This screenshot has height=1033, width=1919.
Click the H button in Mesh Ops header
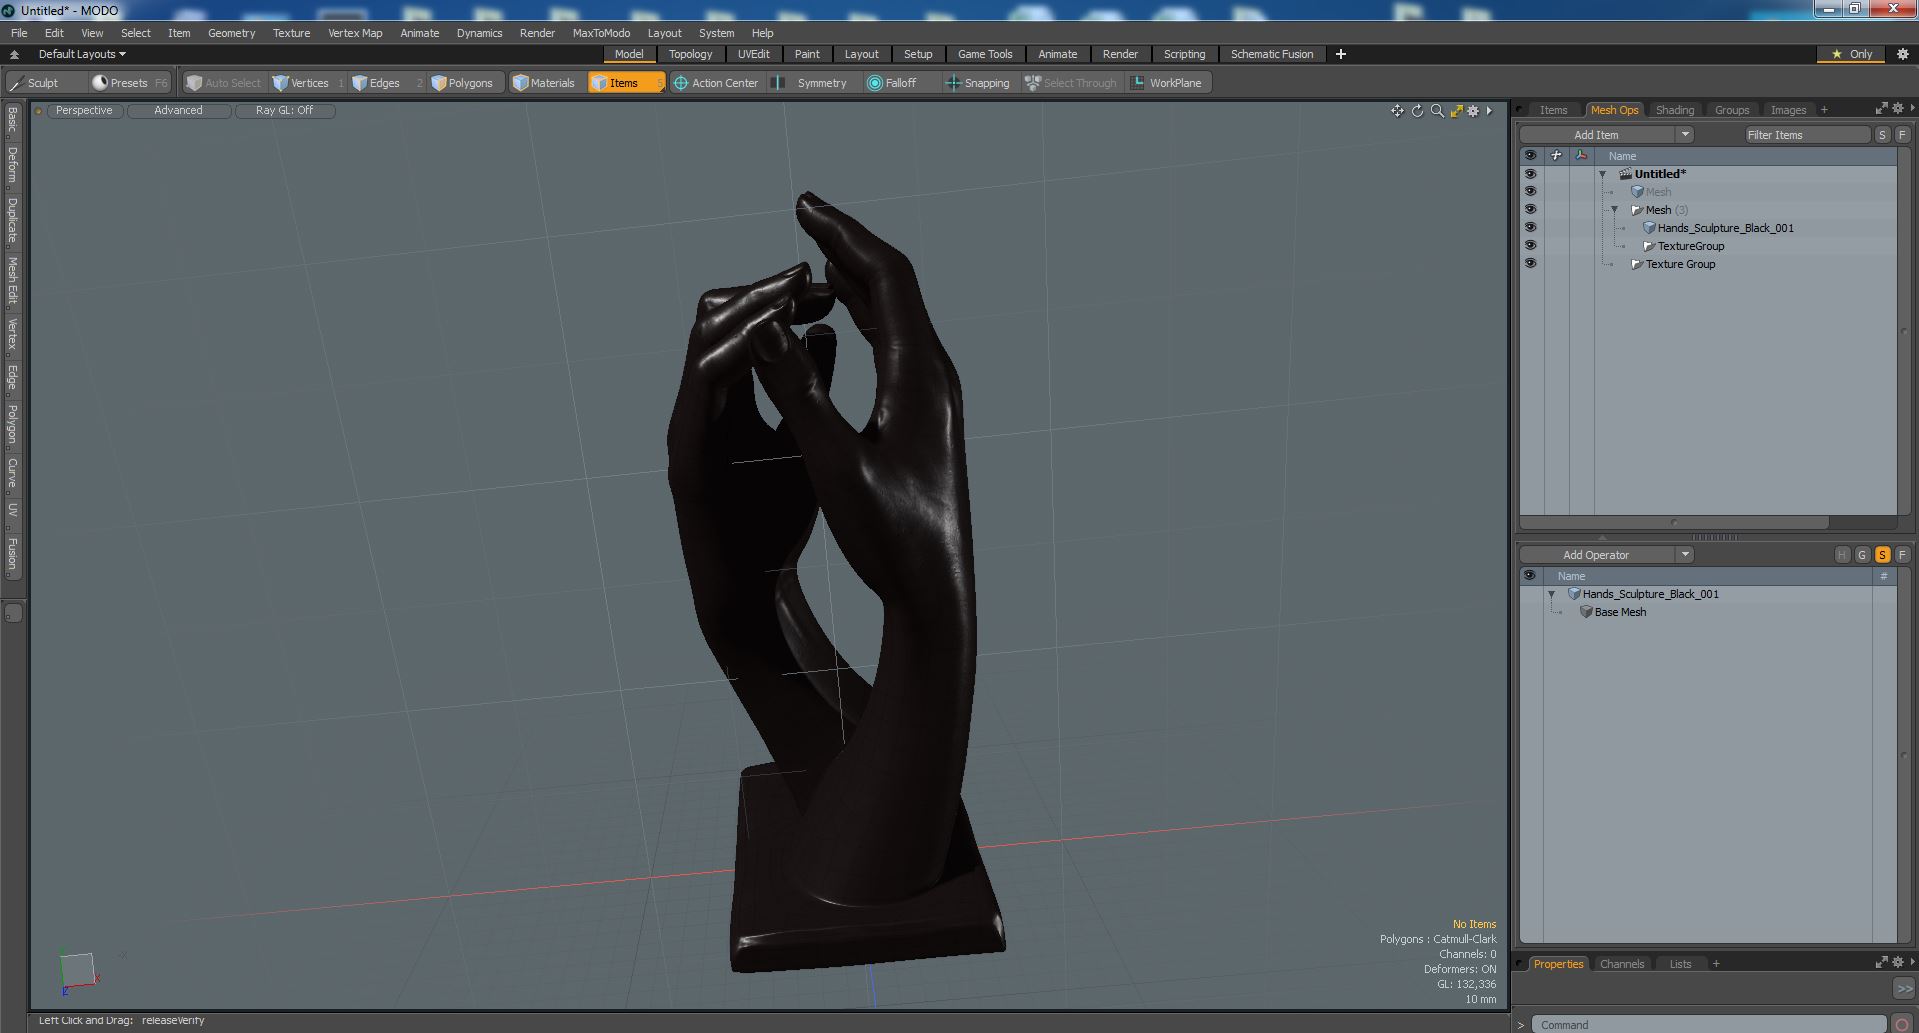tap(1843, 555)
